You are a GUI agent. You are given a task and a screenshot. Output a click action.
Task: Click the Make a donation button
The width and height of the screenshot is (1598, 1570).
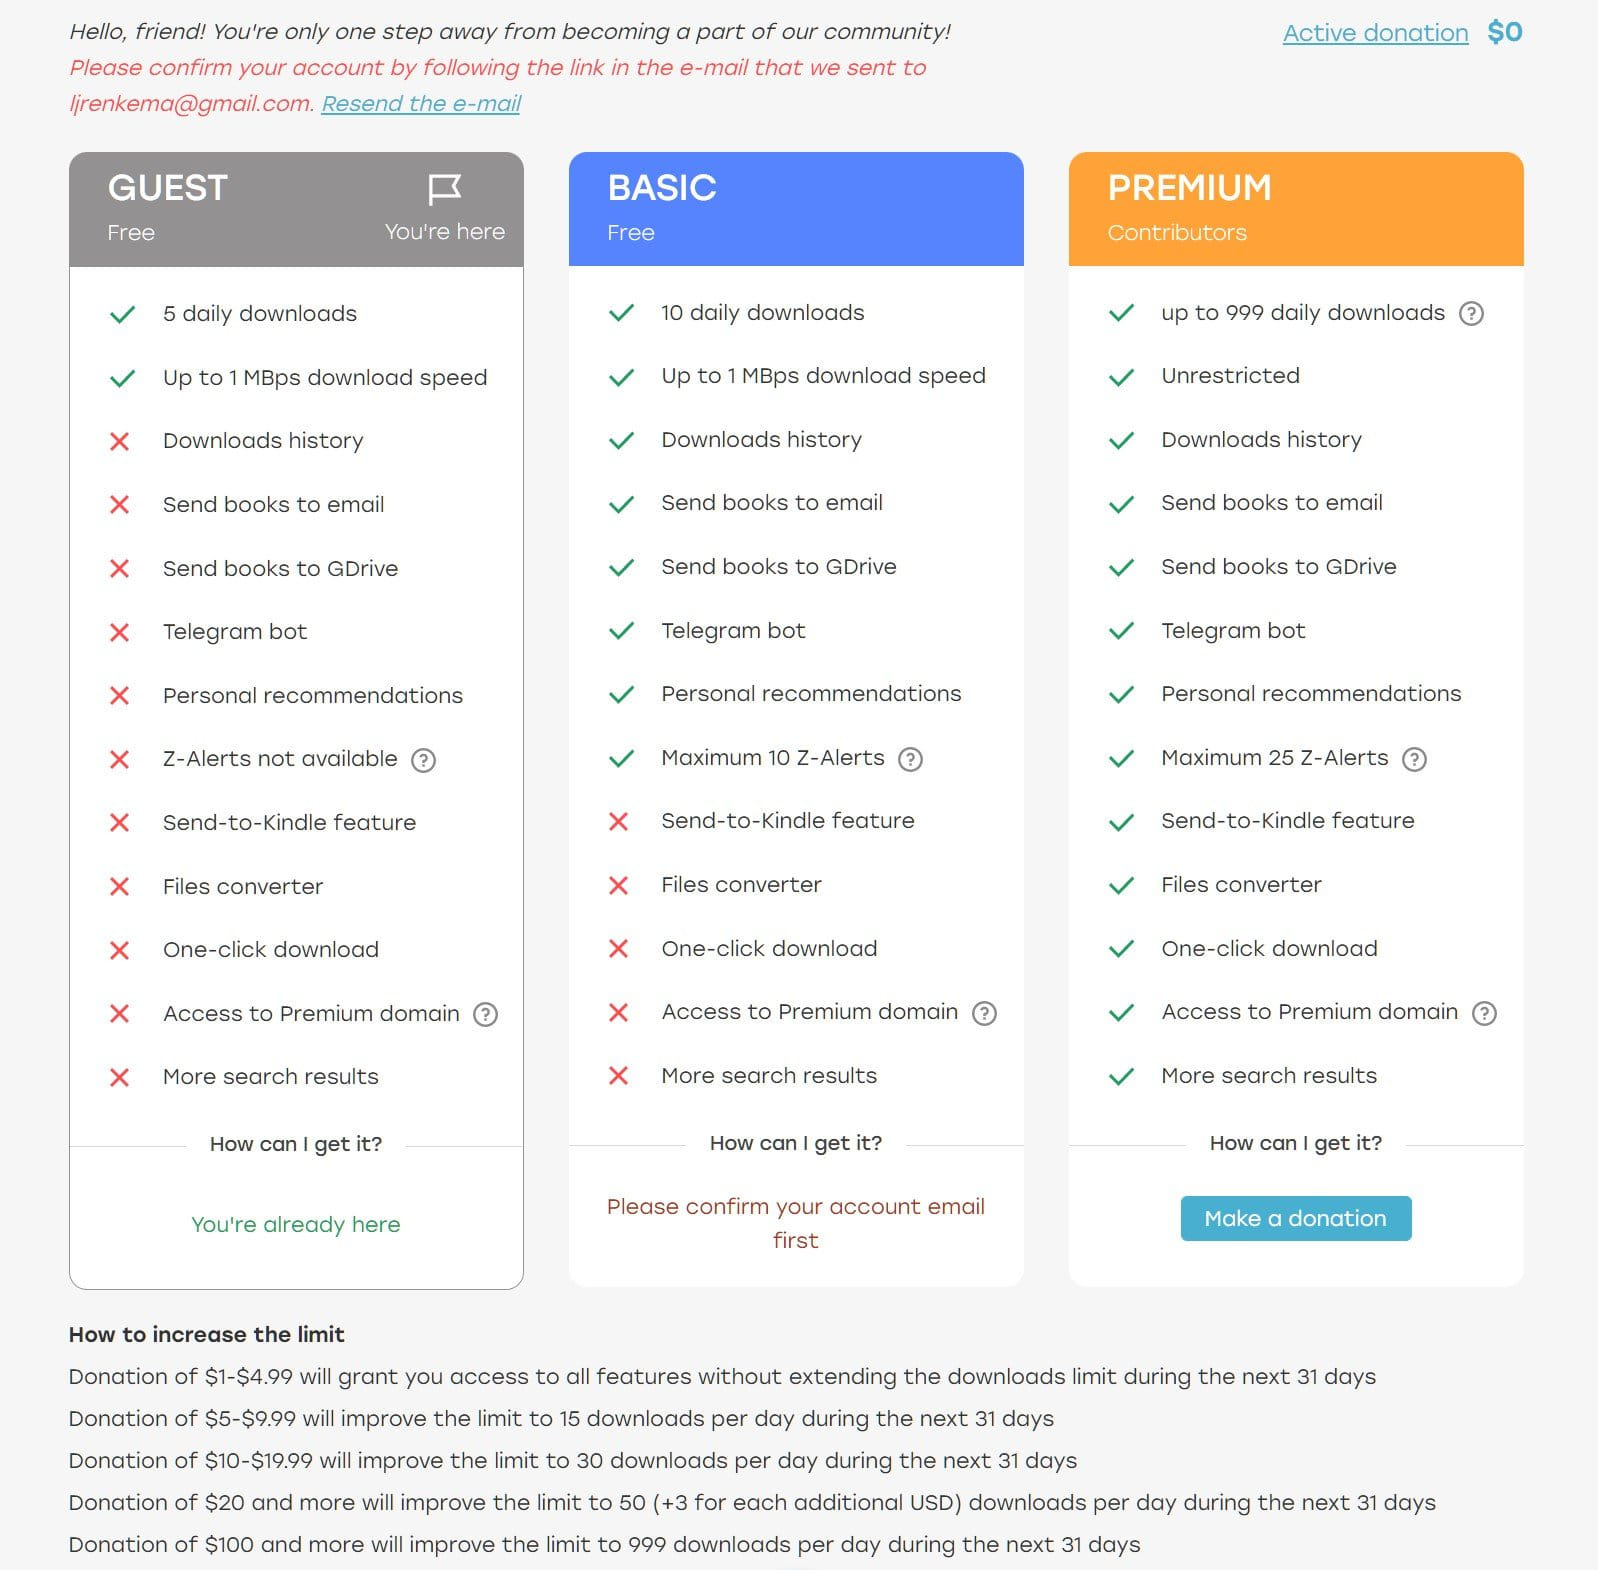pos(1295,1218)
